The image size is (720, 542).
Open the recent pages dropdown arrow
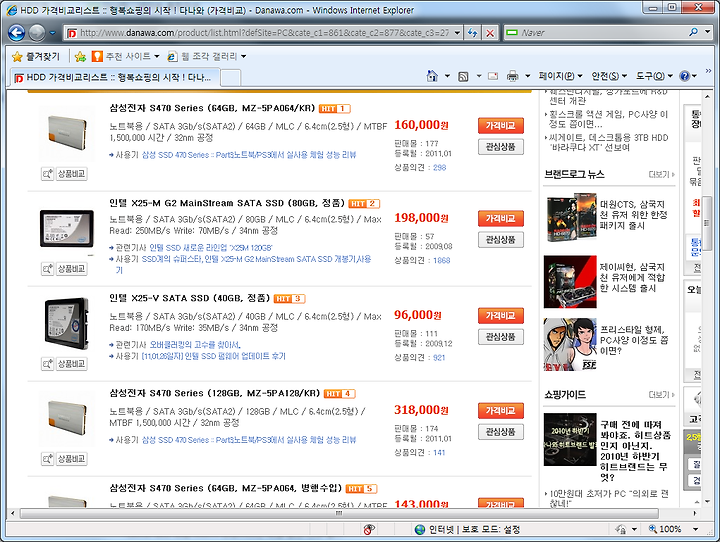pyautogui.click(x=52, y=33)
